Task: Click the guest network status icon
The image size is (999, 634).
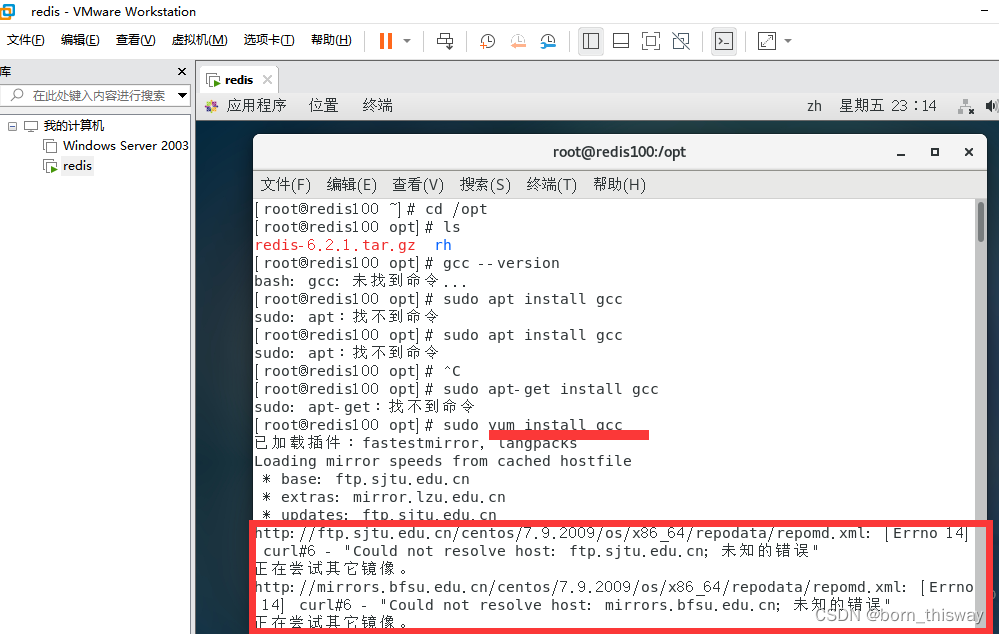Action: (x=966, y=106)
